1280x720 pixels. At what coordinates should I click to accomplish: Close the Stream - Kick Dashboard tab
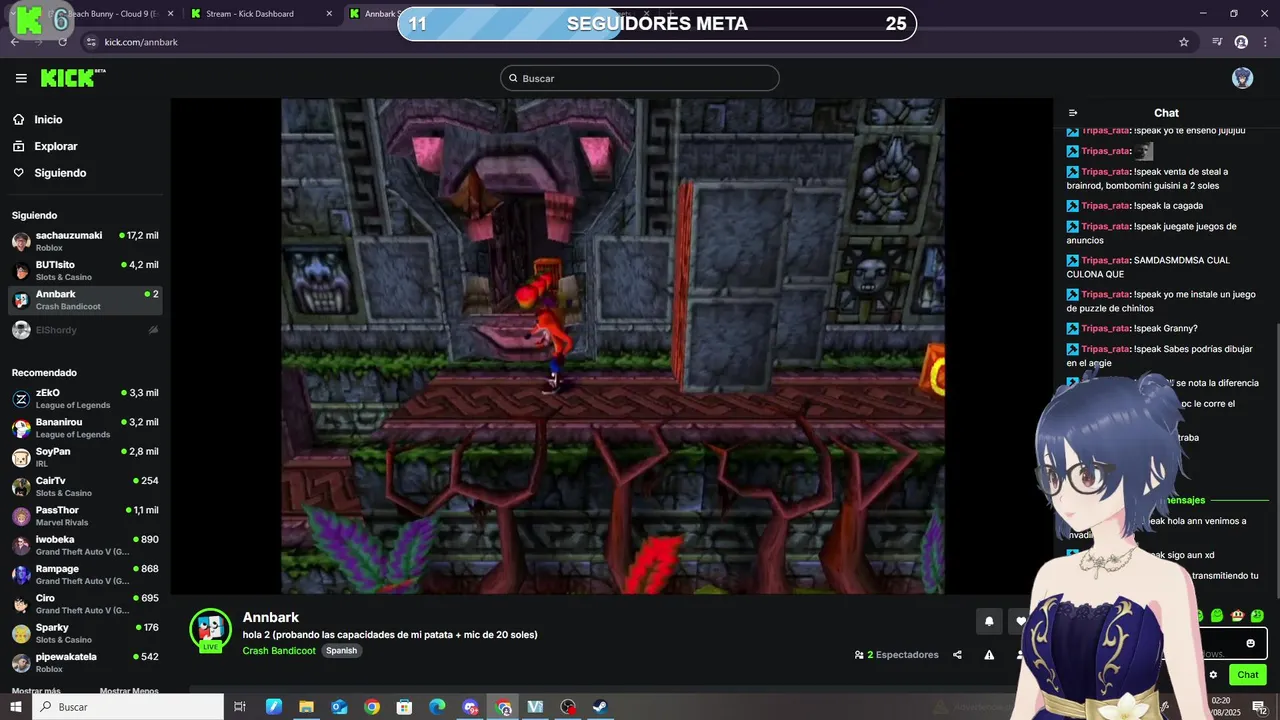point(329,14)
